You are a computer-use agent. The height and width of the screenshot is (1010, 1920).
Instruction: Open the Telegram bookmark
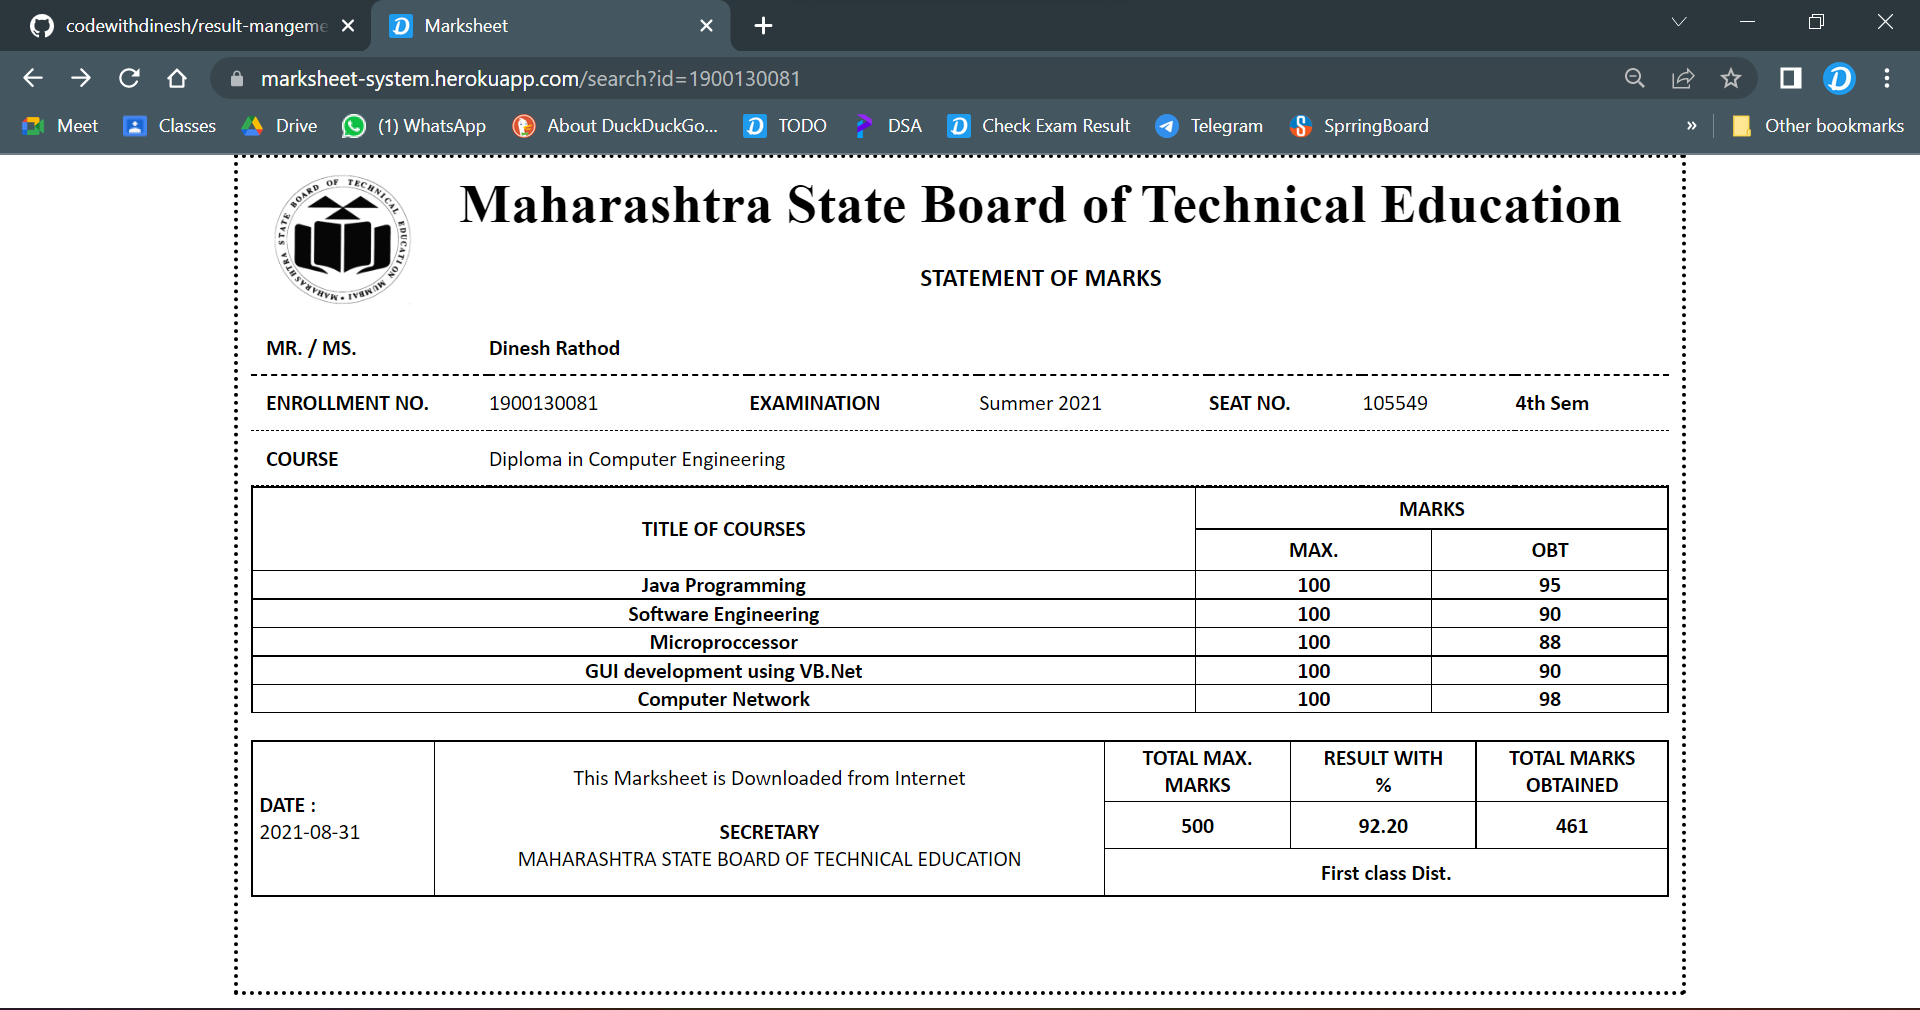point(1209,126)
